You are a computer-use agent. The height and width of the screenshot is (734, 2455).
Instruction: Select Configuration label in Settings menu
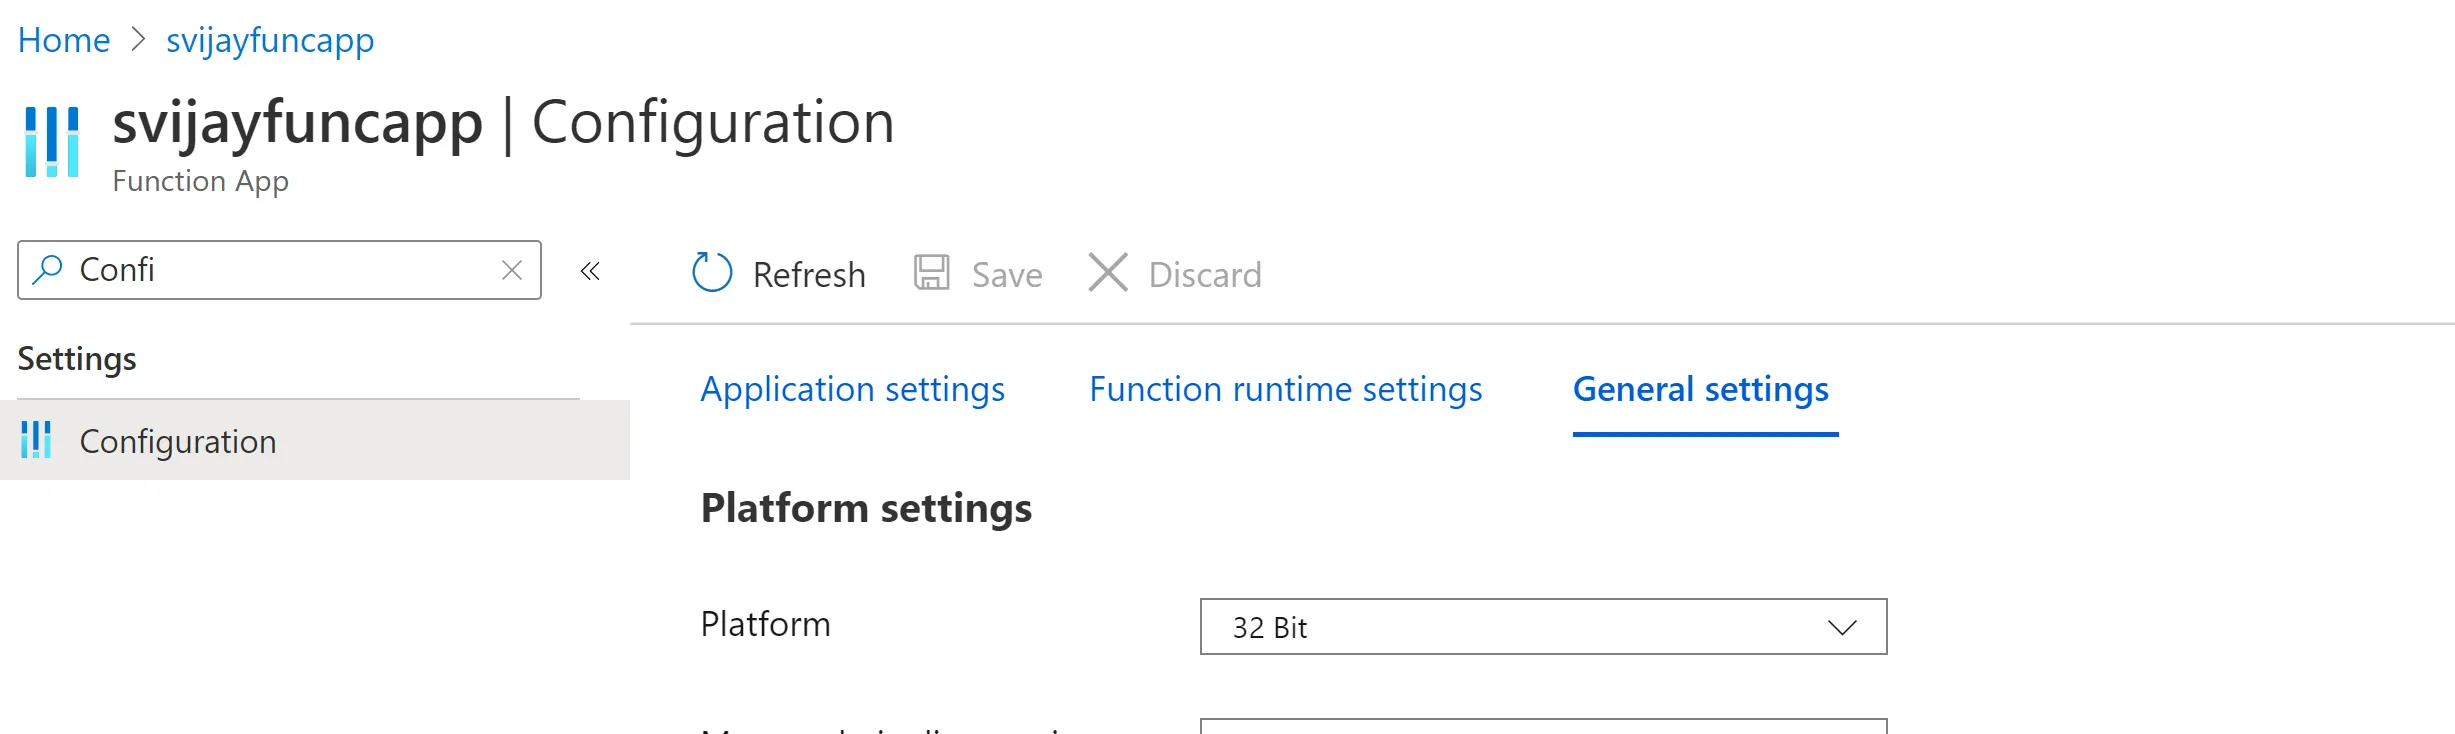(x=178, y=441)
